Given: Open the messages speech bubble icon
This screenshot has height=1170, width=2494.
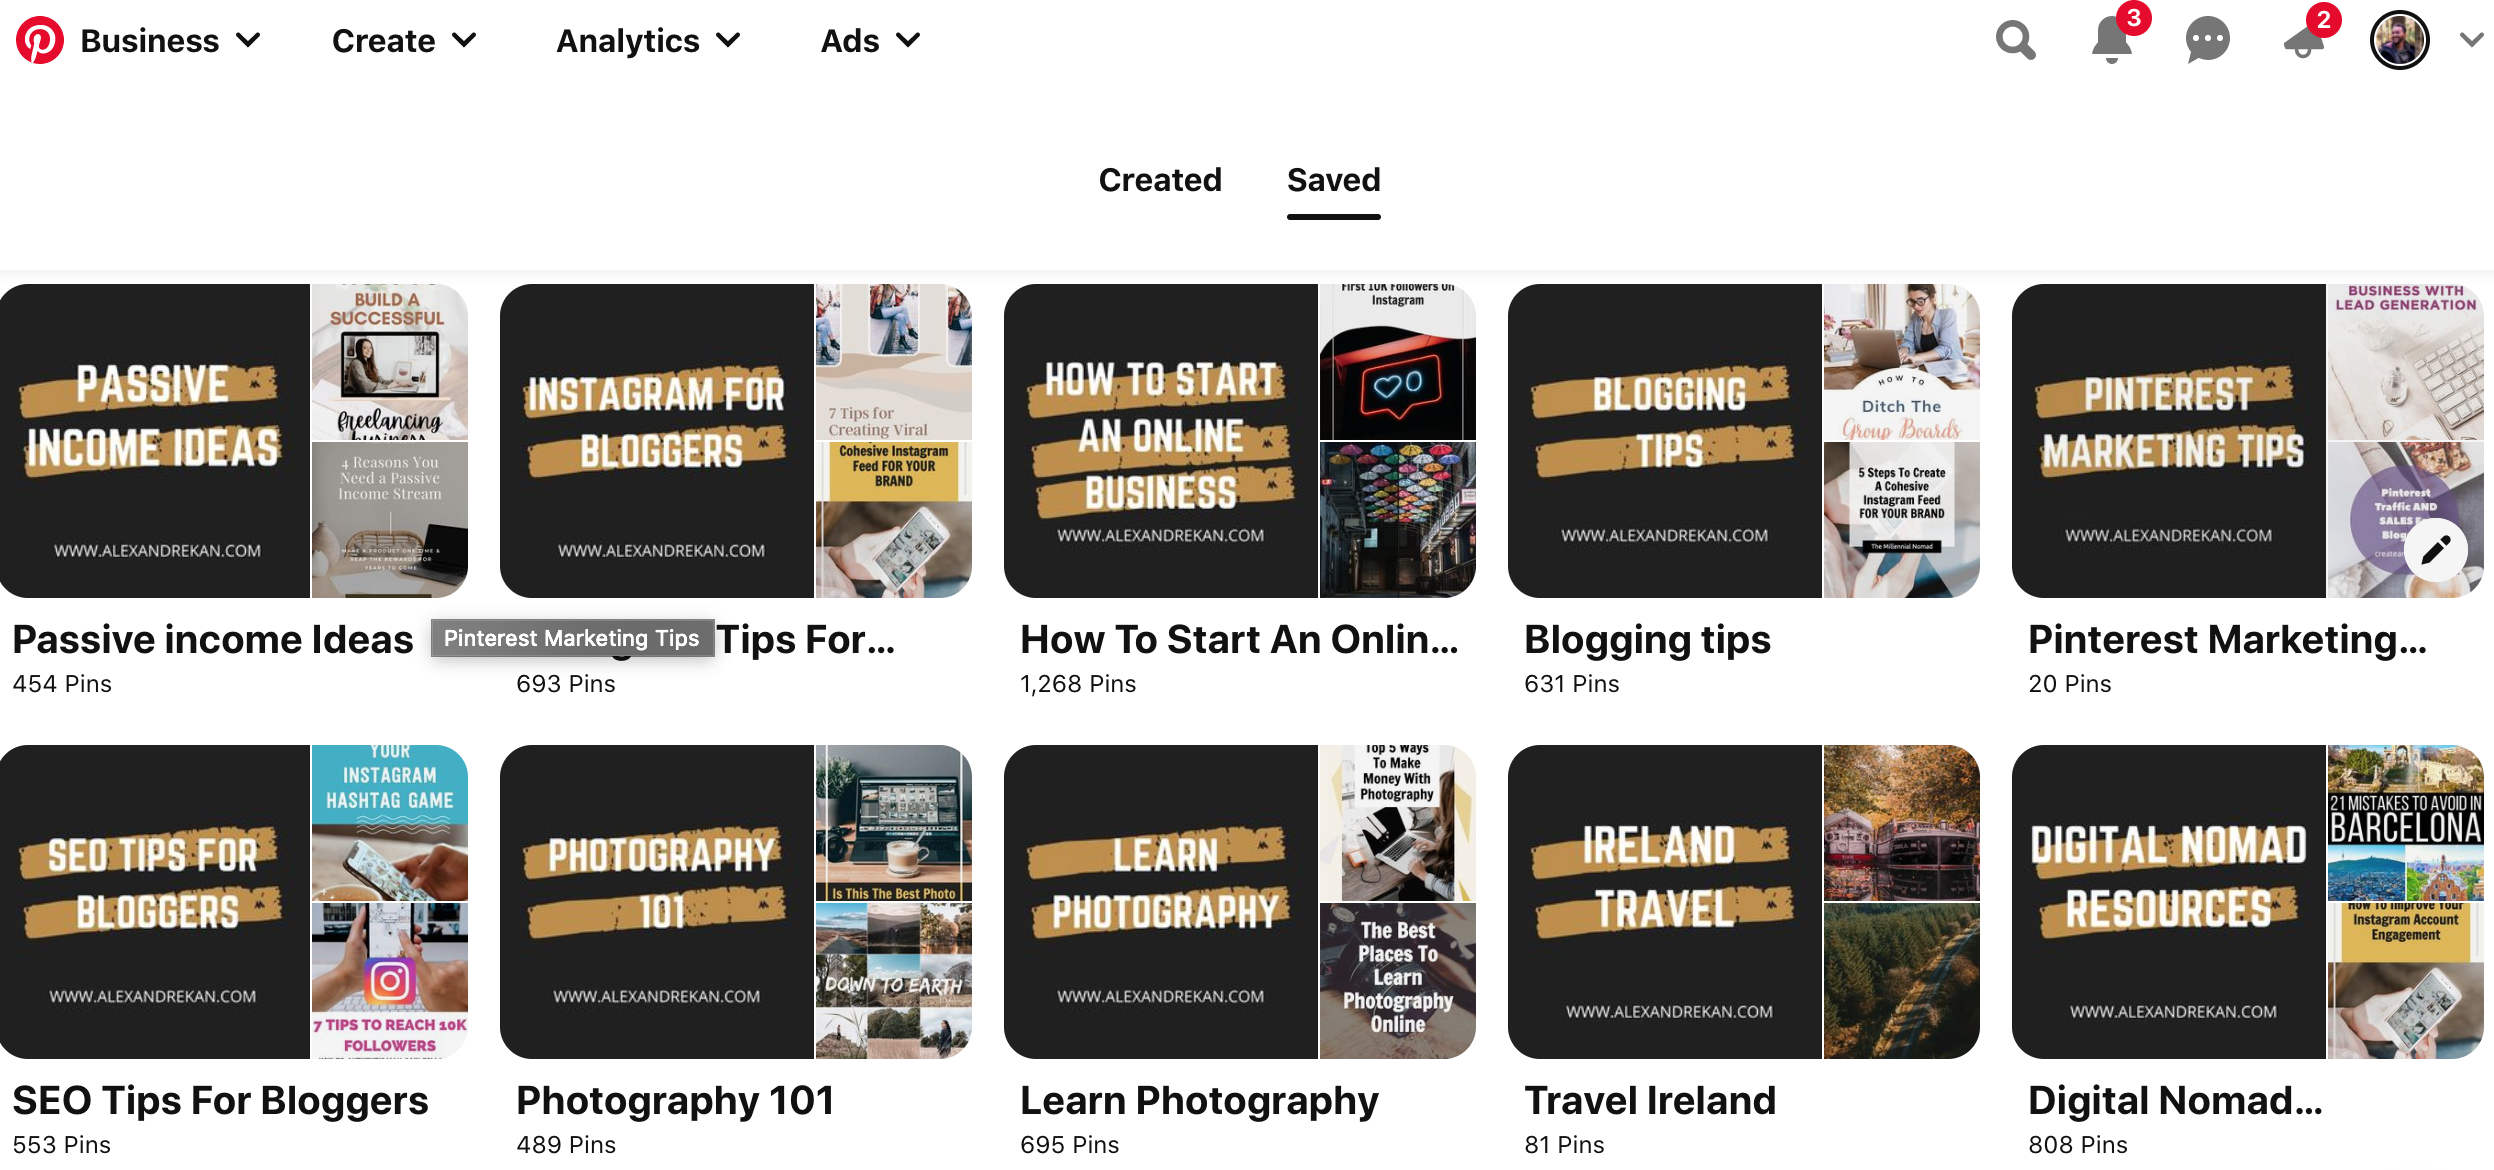Looking at the screenshot, I should pos(2207,40).
